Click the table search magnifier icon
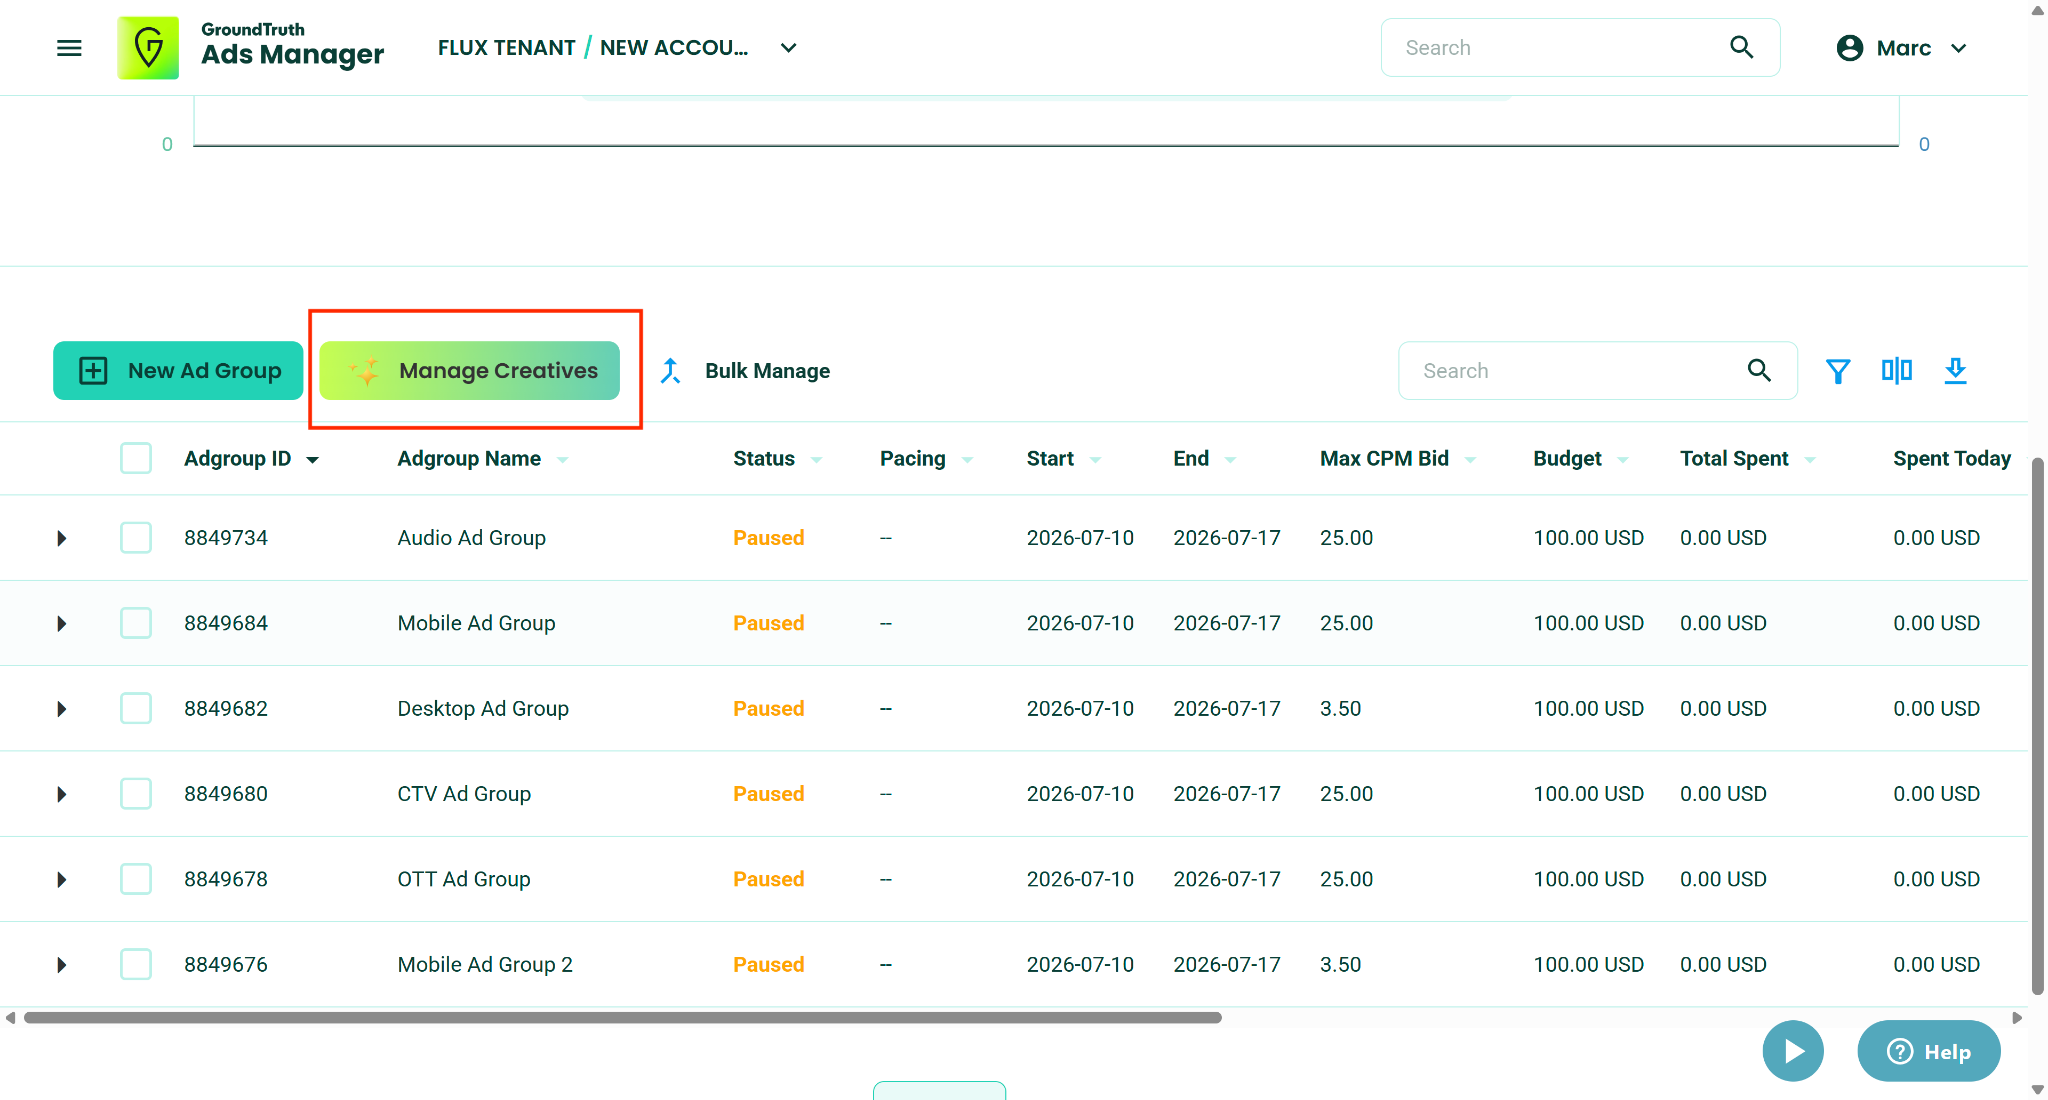The width and height of the screenshot is (2048, 1100). tap(1759, 371)
